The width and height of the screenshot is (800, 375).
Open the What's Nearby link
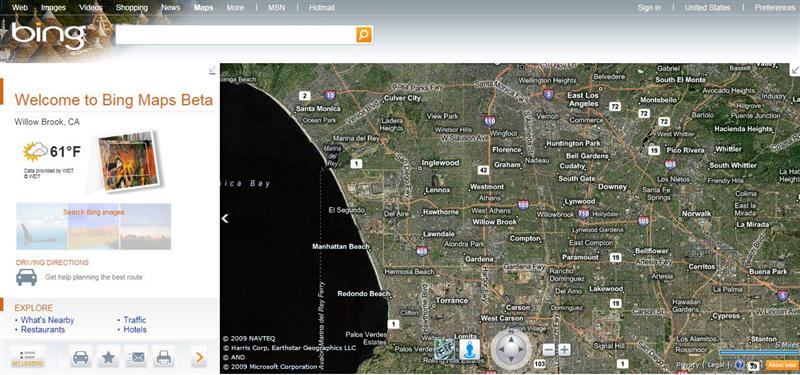tap(47, 320)
